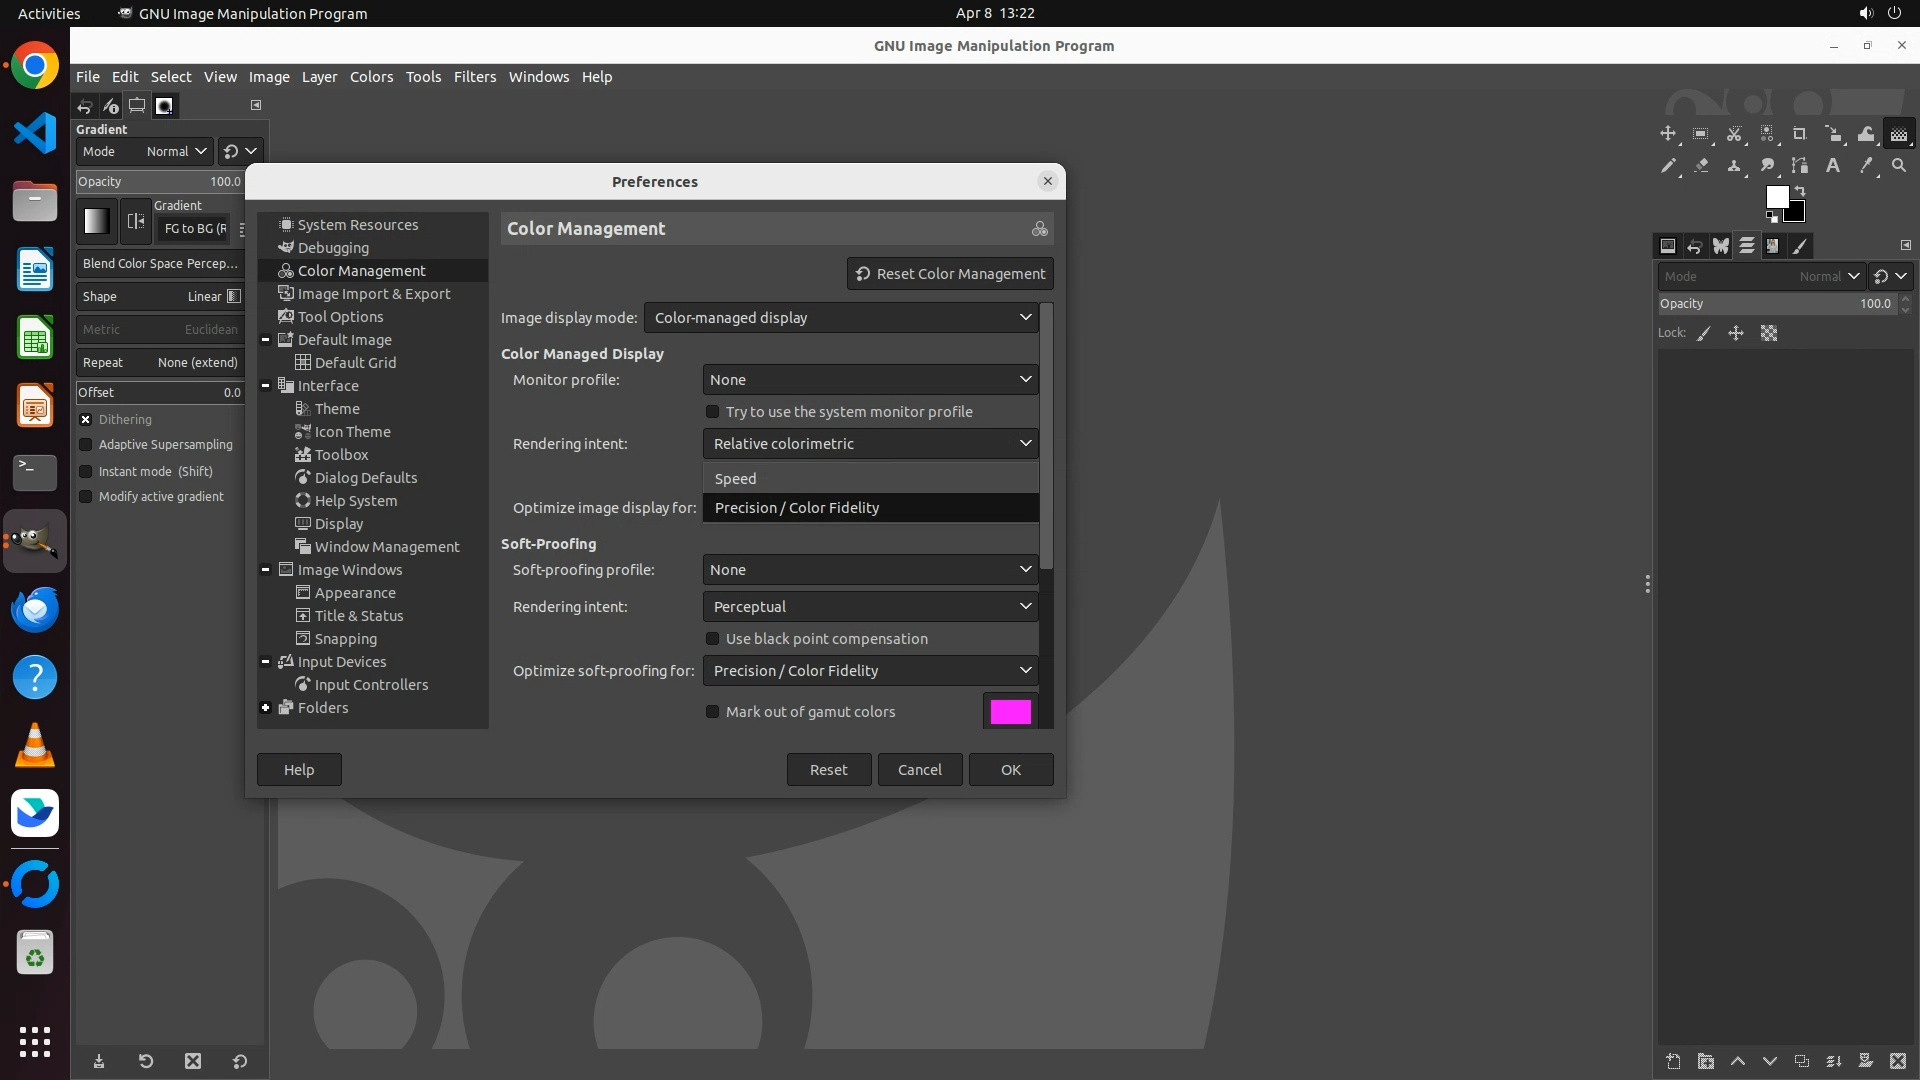1920x1080 pixels.
Task: Open the Paths tool in the toolbox
Action: [1799, 166]
